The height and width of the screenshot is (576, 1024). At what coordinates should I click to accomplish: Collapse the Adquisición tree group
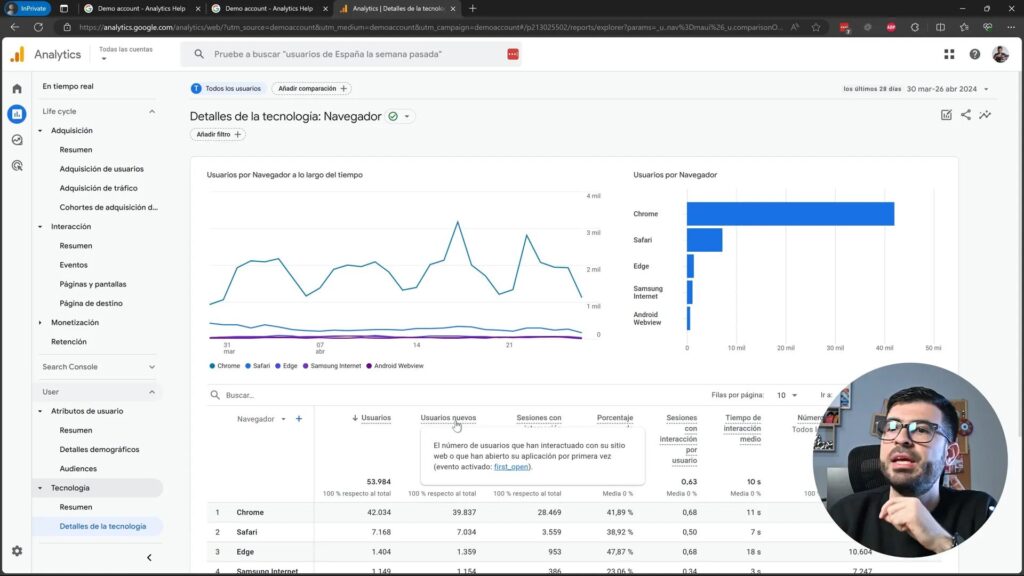[40, 131]
